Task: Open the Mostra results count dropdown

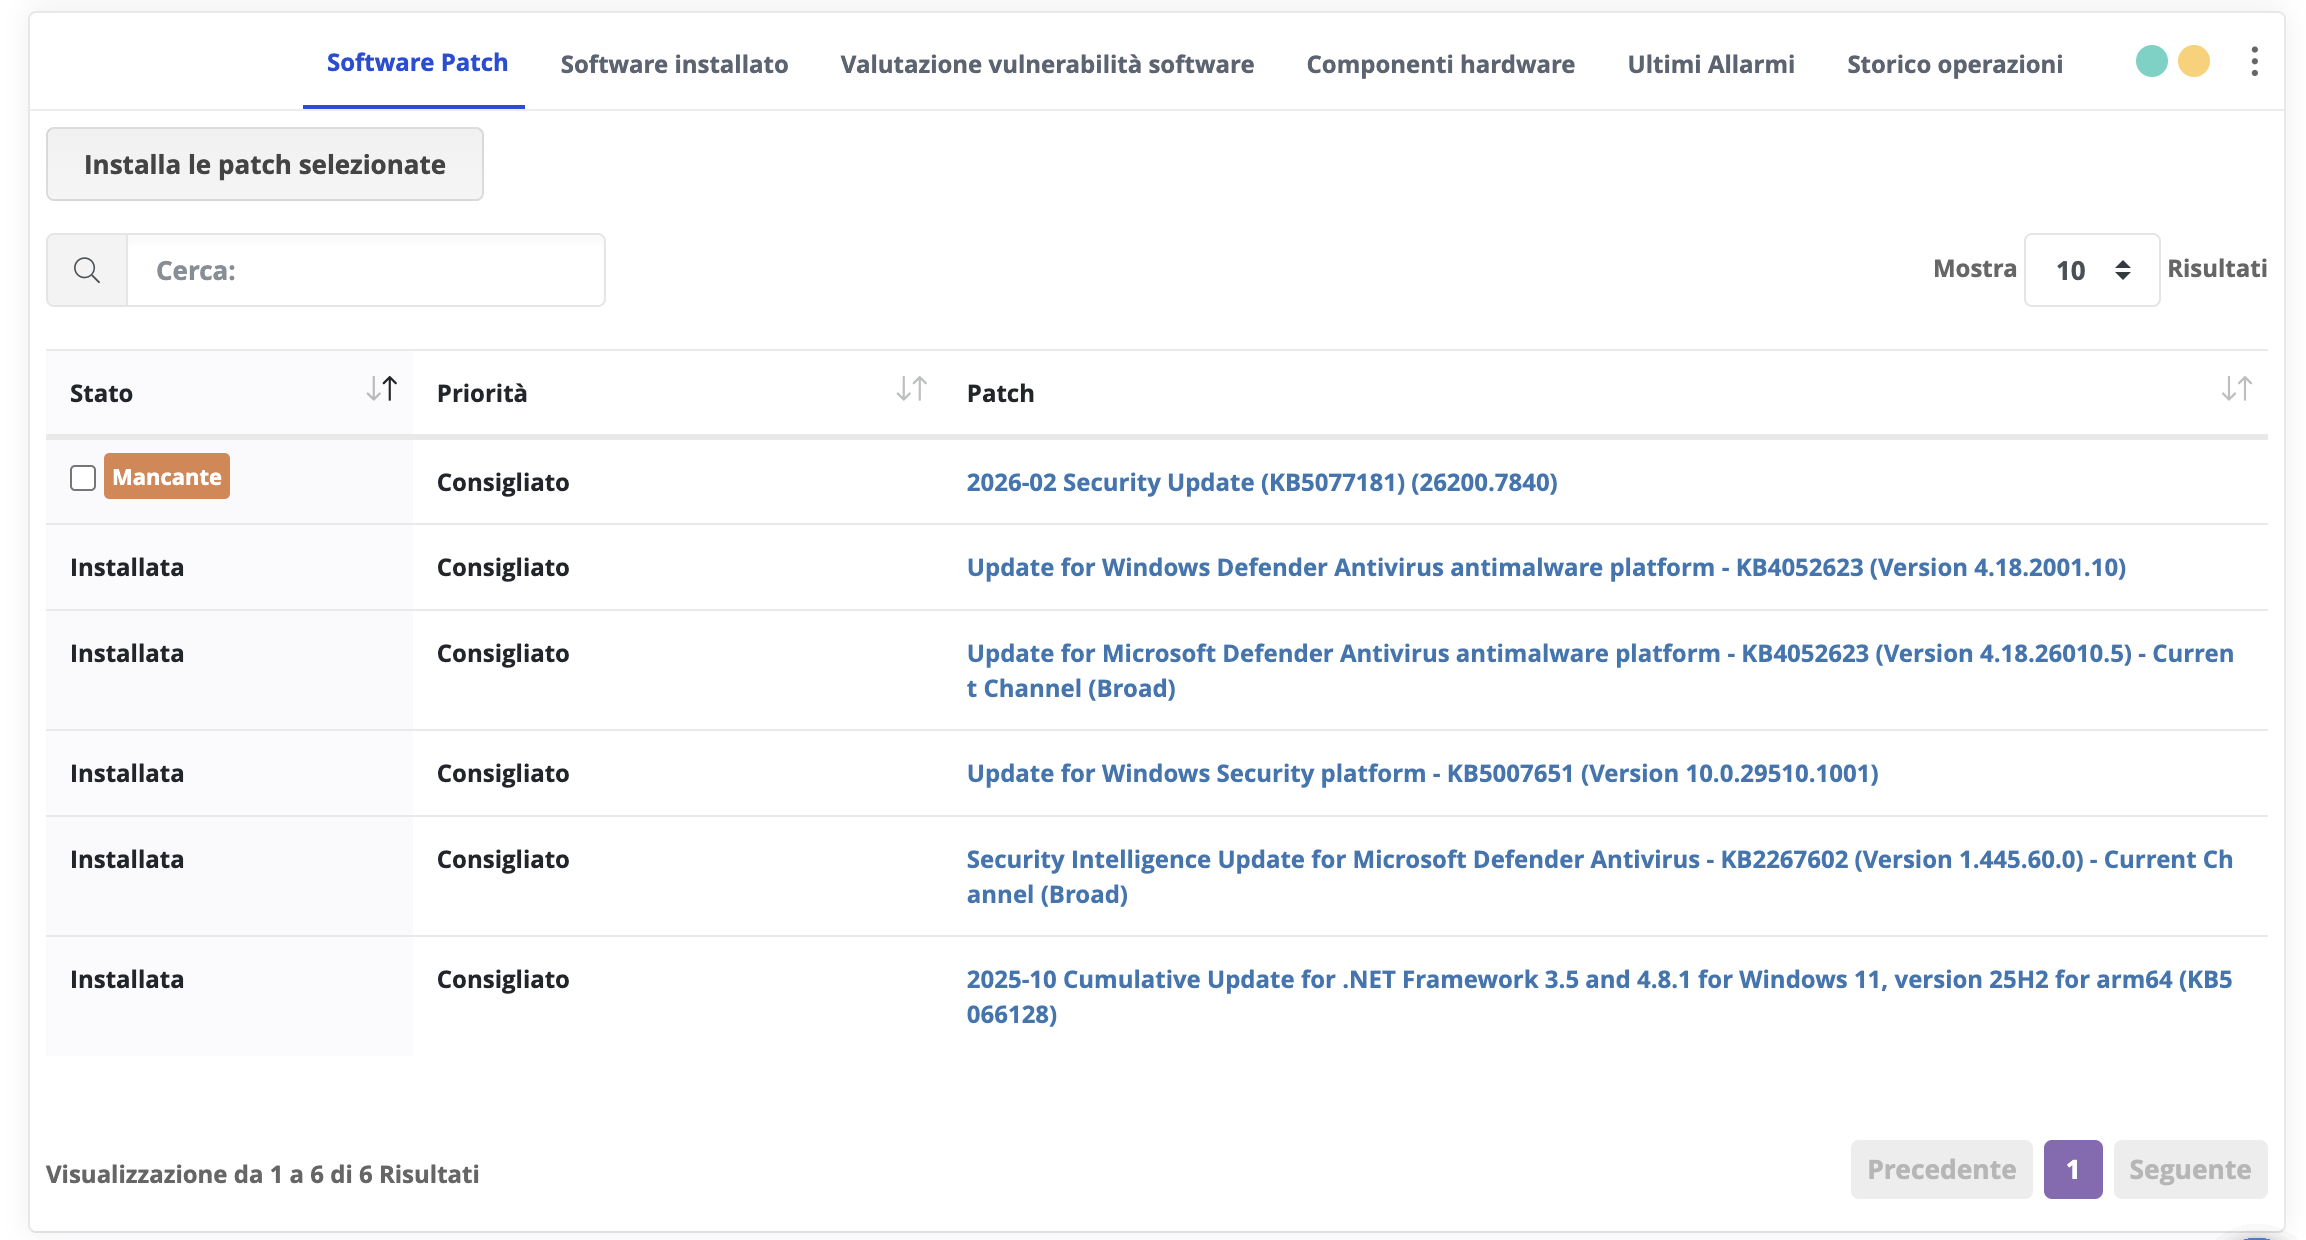Action: (2091, 270)
